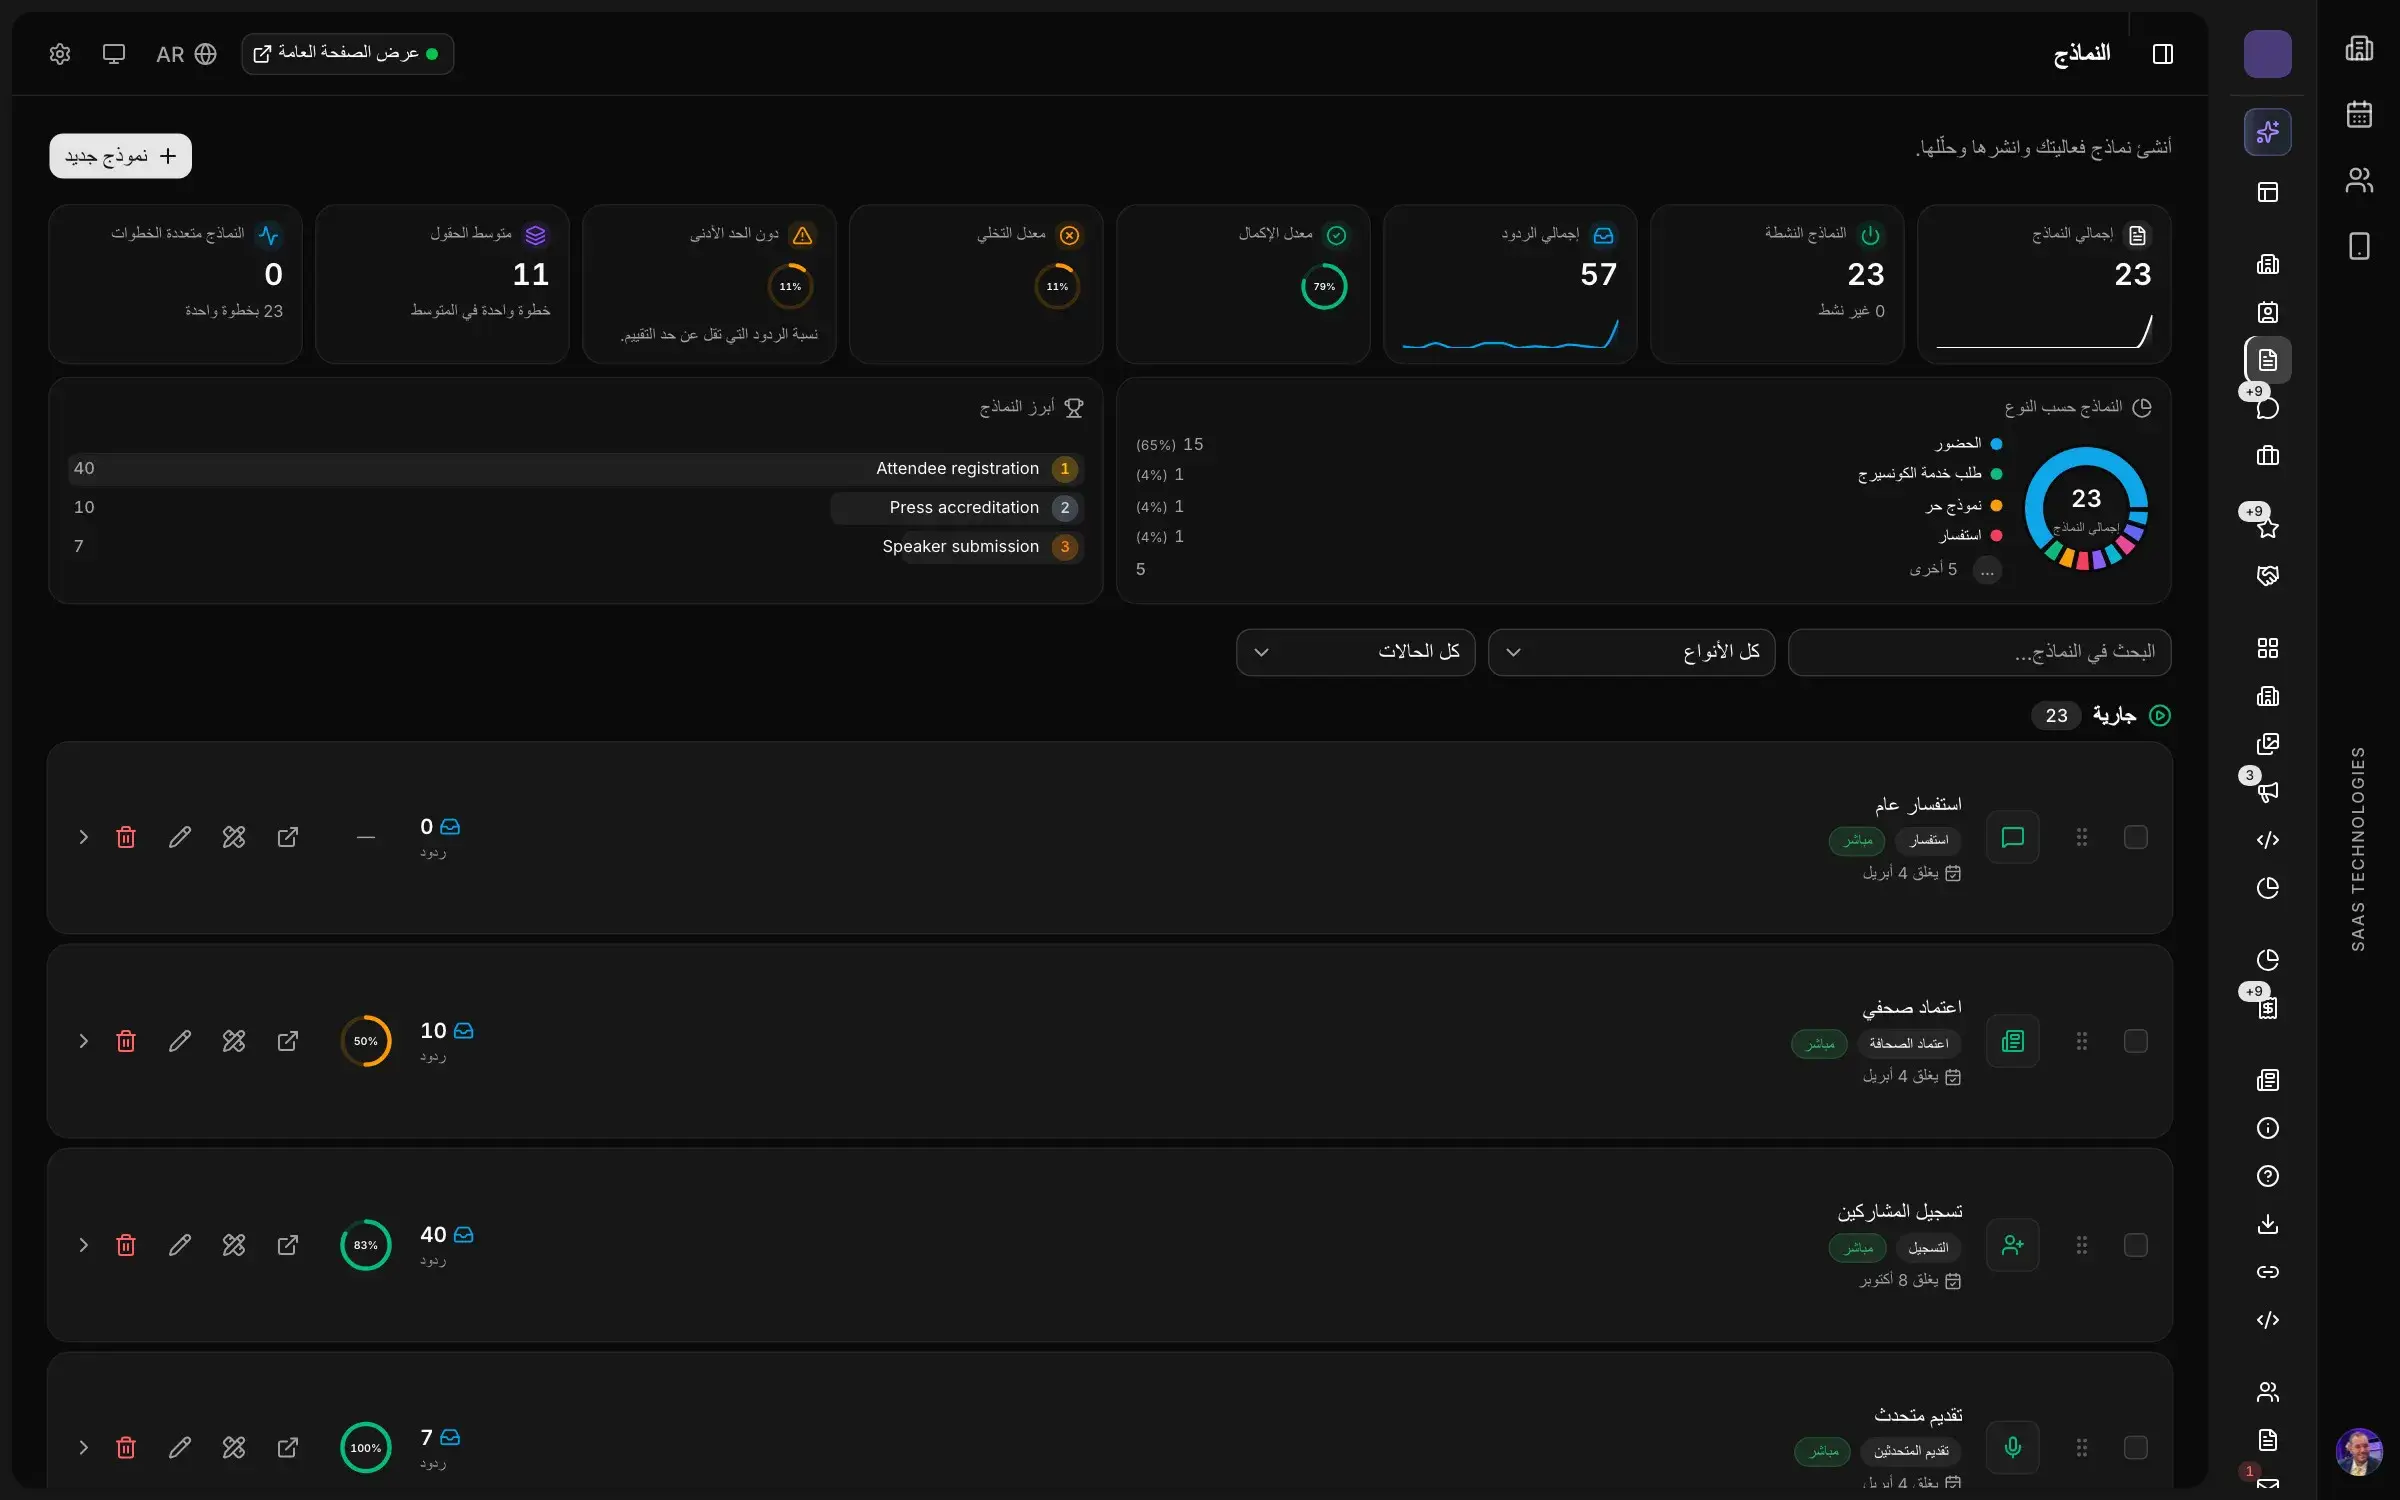Open the calendar icon in far right rail

click(x=2359, y=114)
